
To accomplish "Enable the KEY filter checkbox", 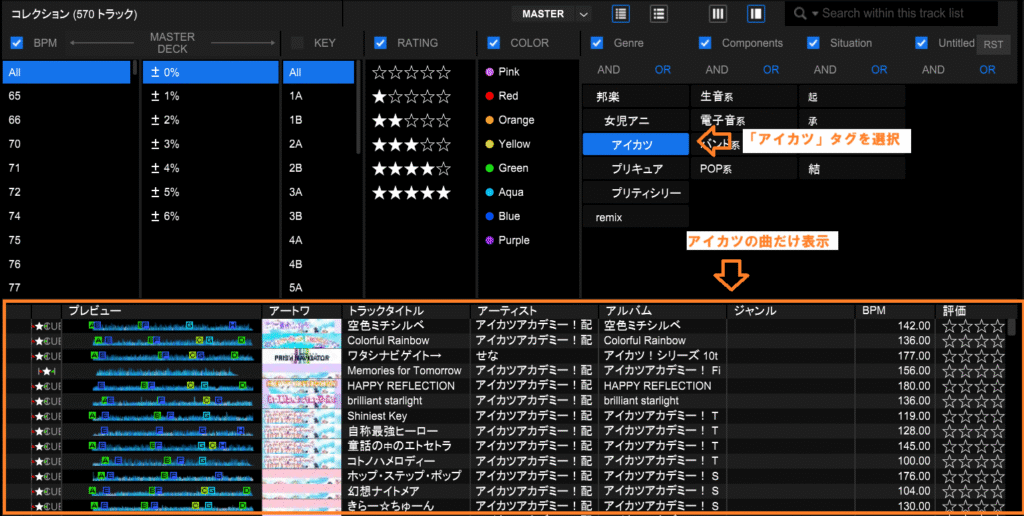I will tap(297, 43).
